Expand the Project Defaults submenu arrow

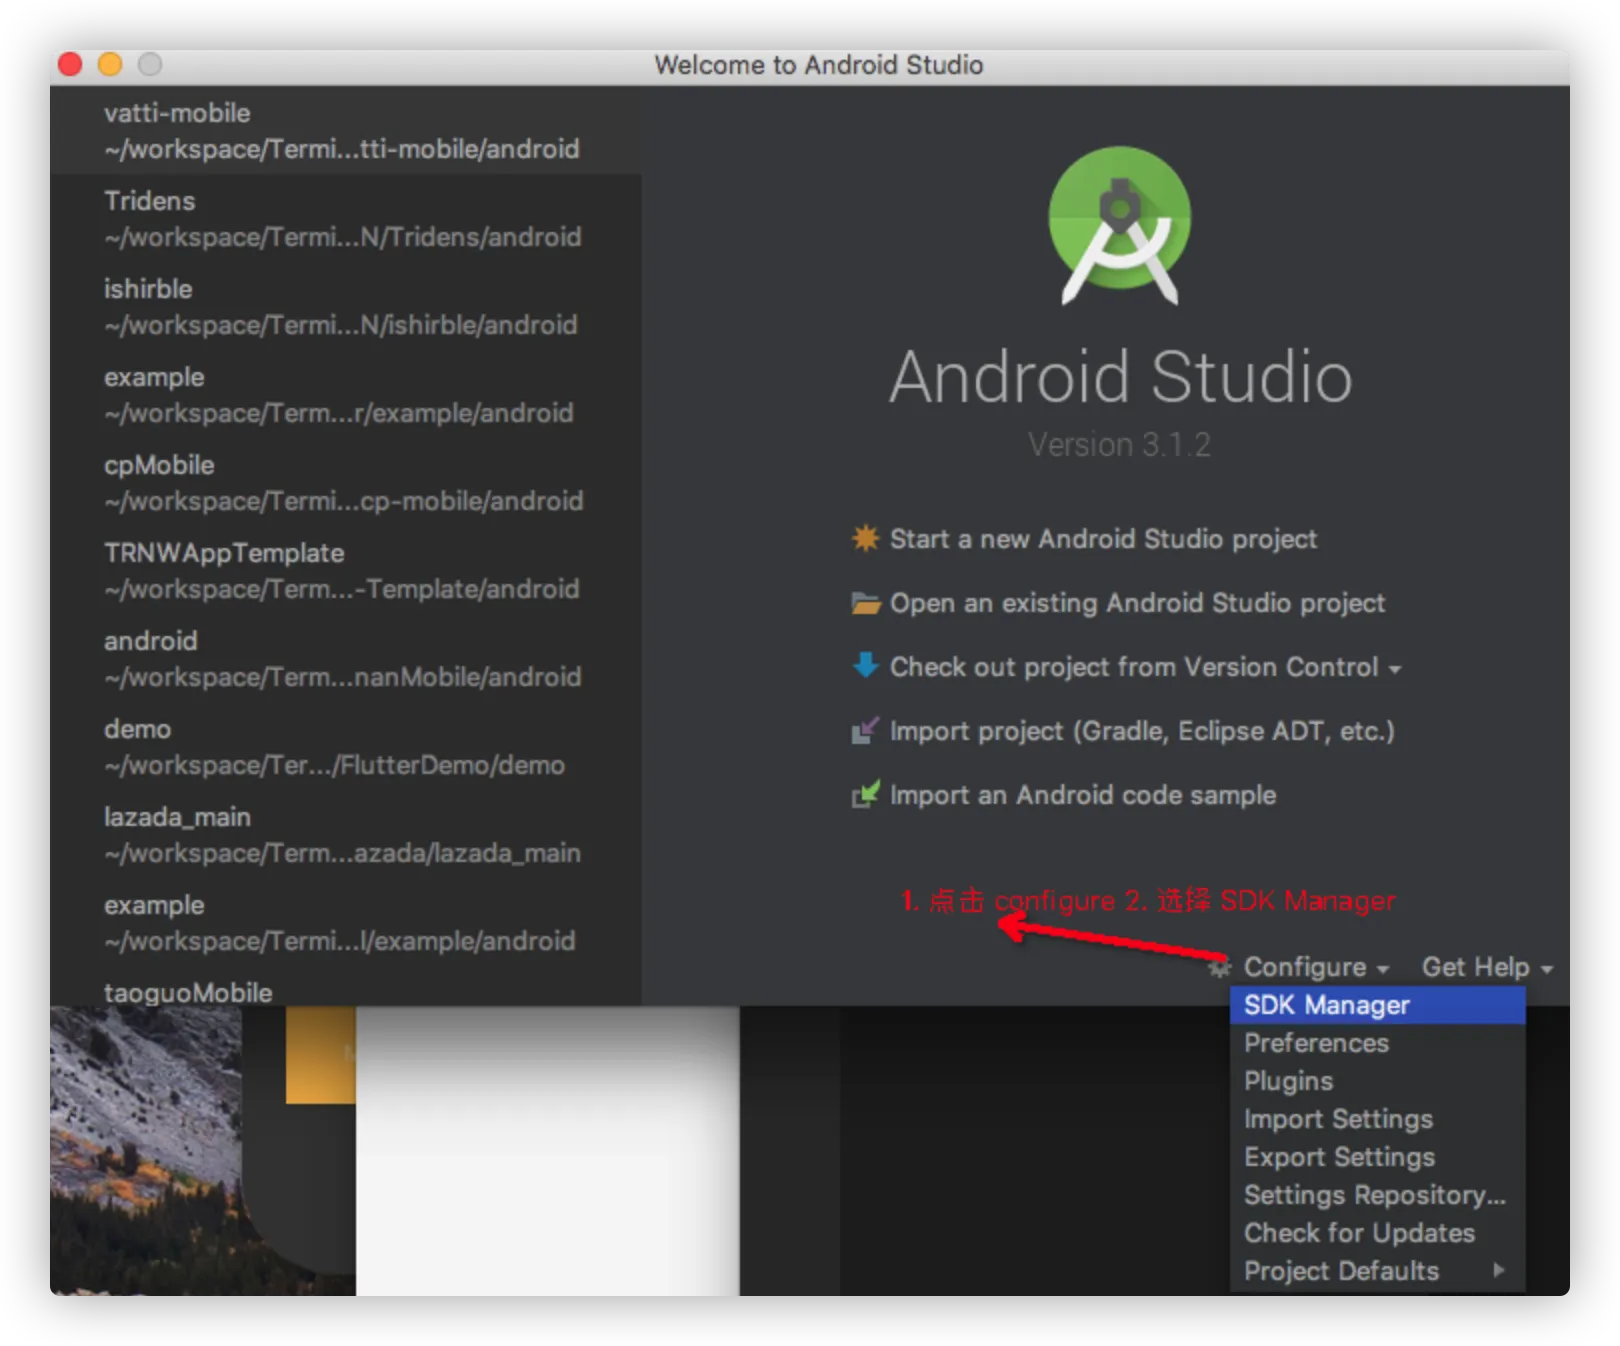click(1498, 1270)
